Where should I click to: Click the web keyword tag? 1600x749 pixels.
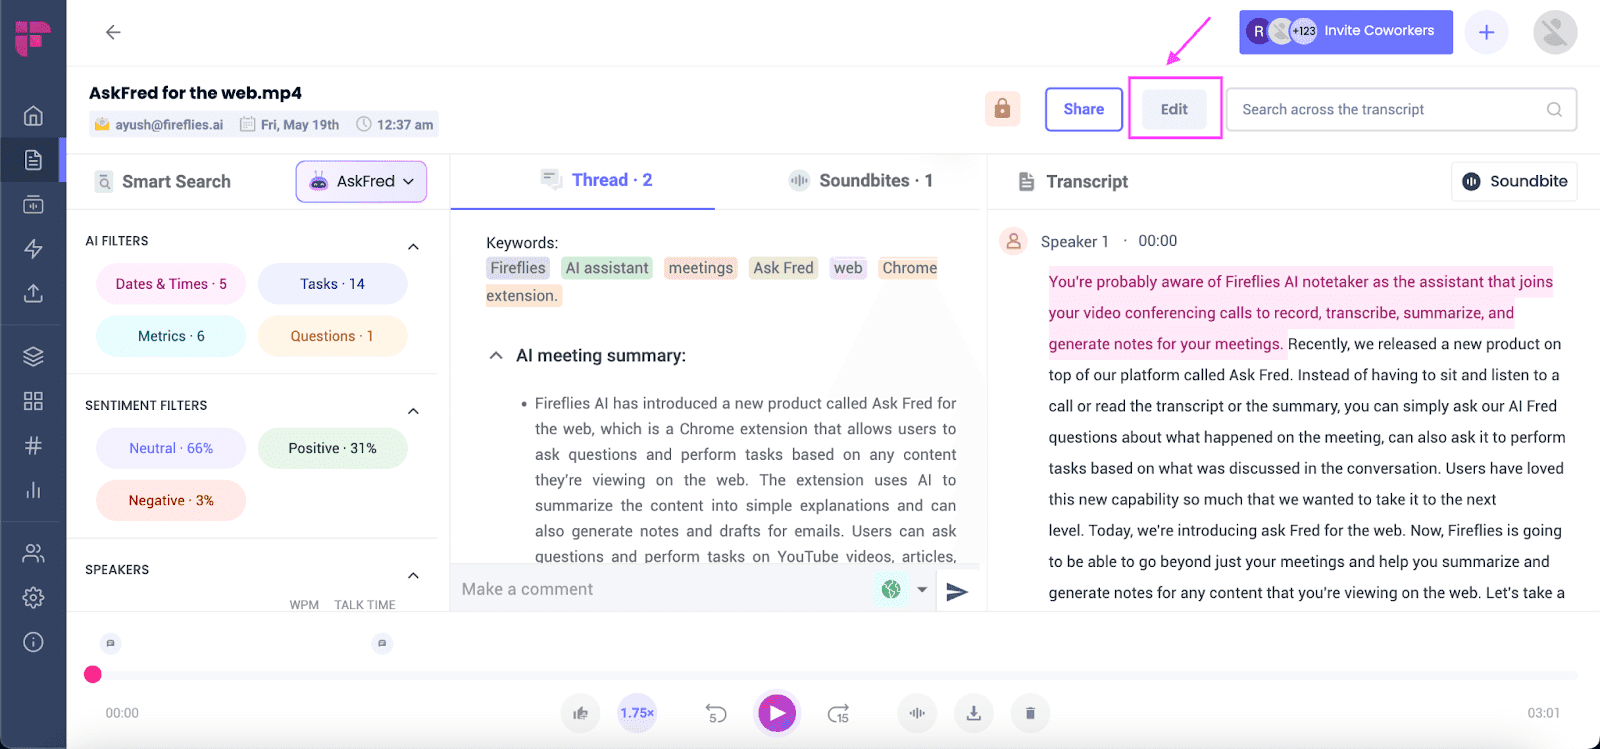(x=848, y=268)
